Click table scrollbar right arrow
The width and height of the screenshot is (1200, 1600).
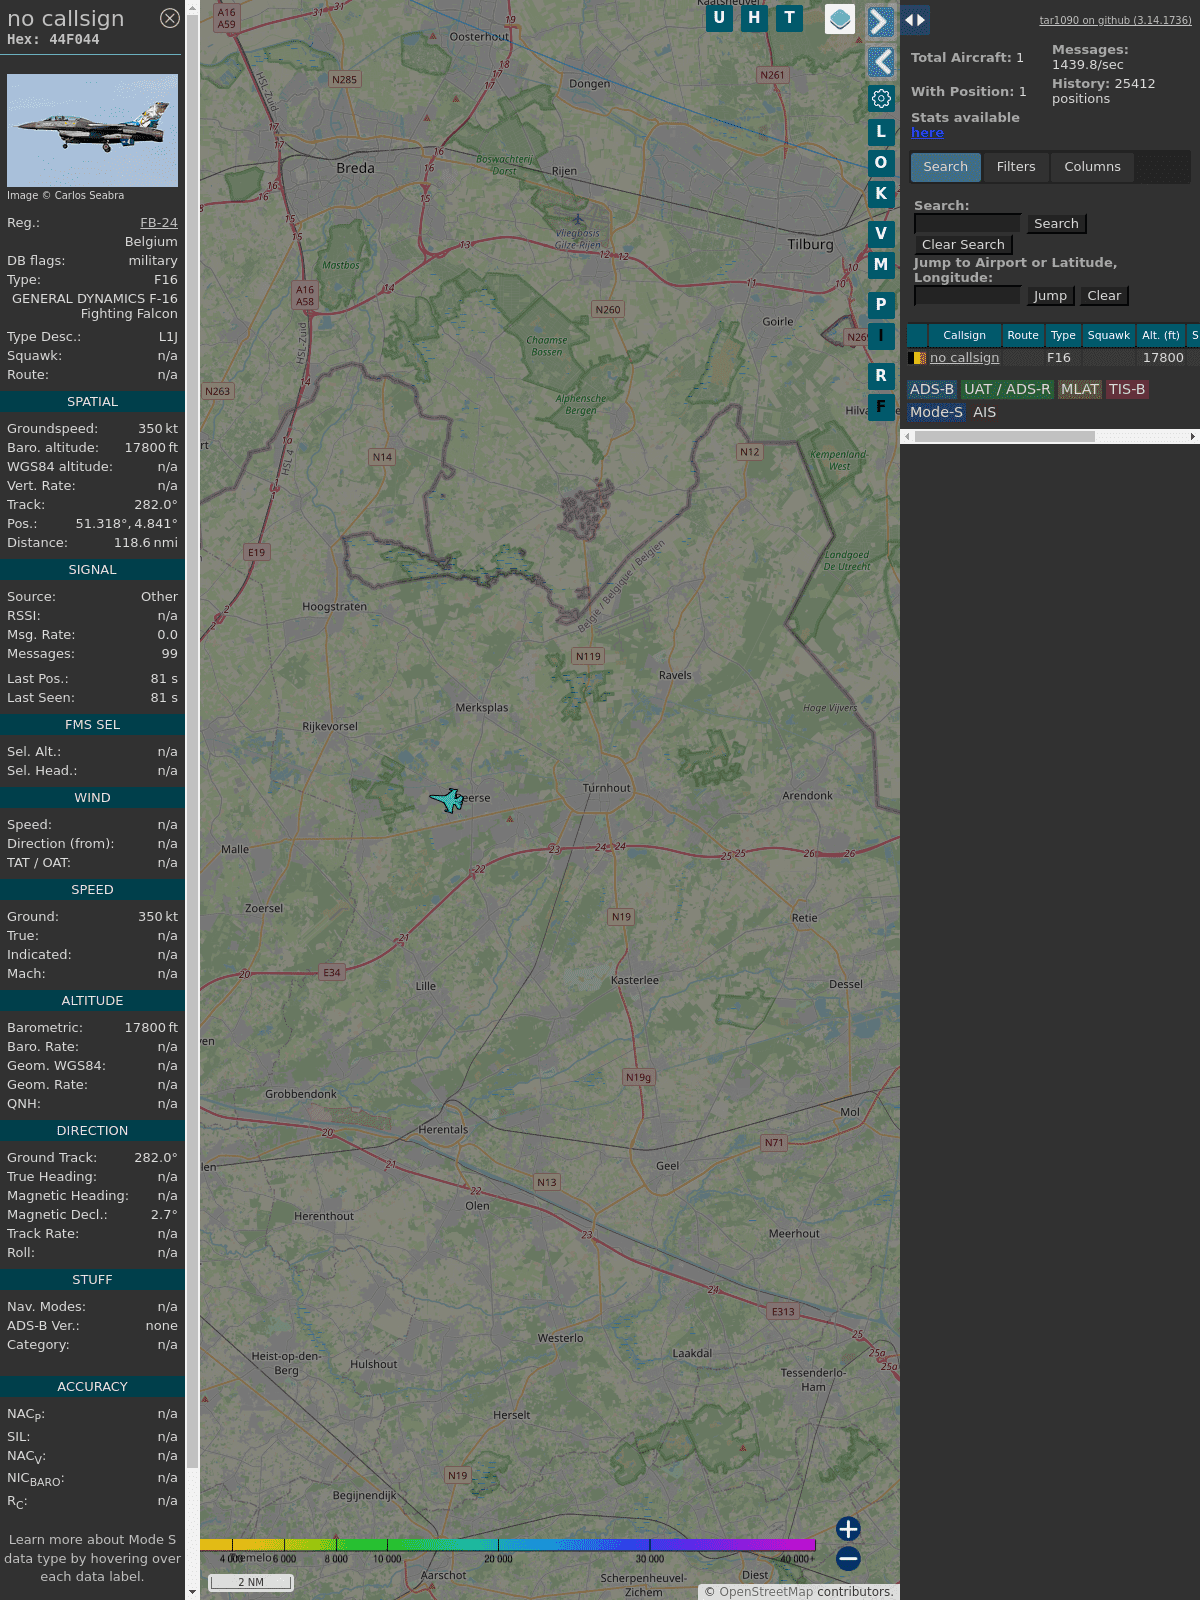pyautogui.click(x=1193, y=437)
